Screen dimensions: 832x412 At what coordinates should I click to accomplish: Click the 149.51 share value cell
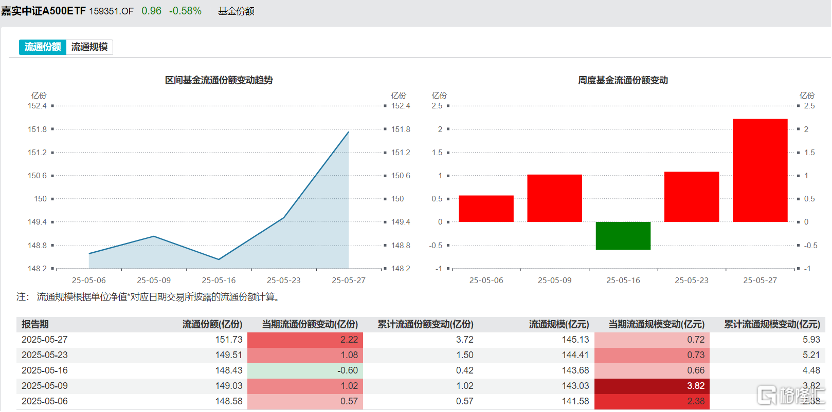click(230, 355)
